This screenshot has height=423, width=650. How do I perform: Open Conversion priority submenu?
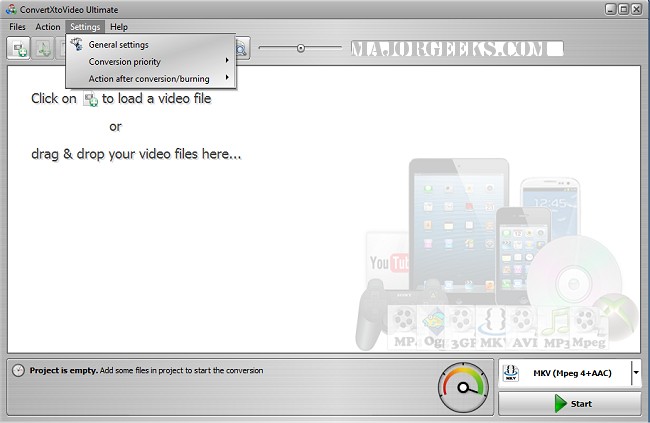click(x=151, y=61)
